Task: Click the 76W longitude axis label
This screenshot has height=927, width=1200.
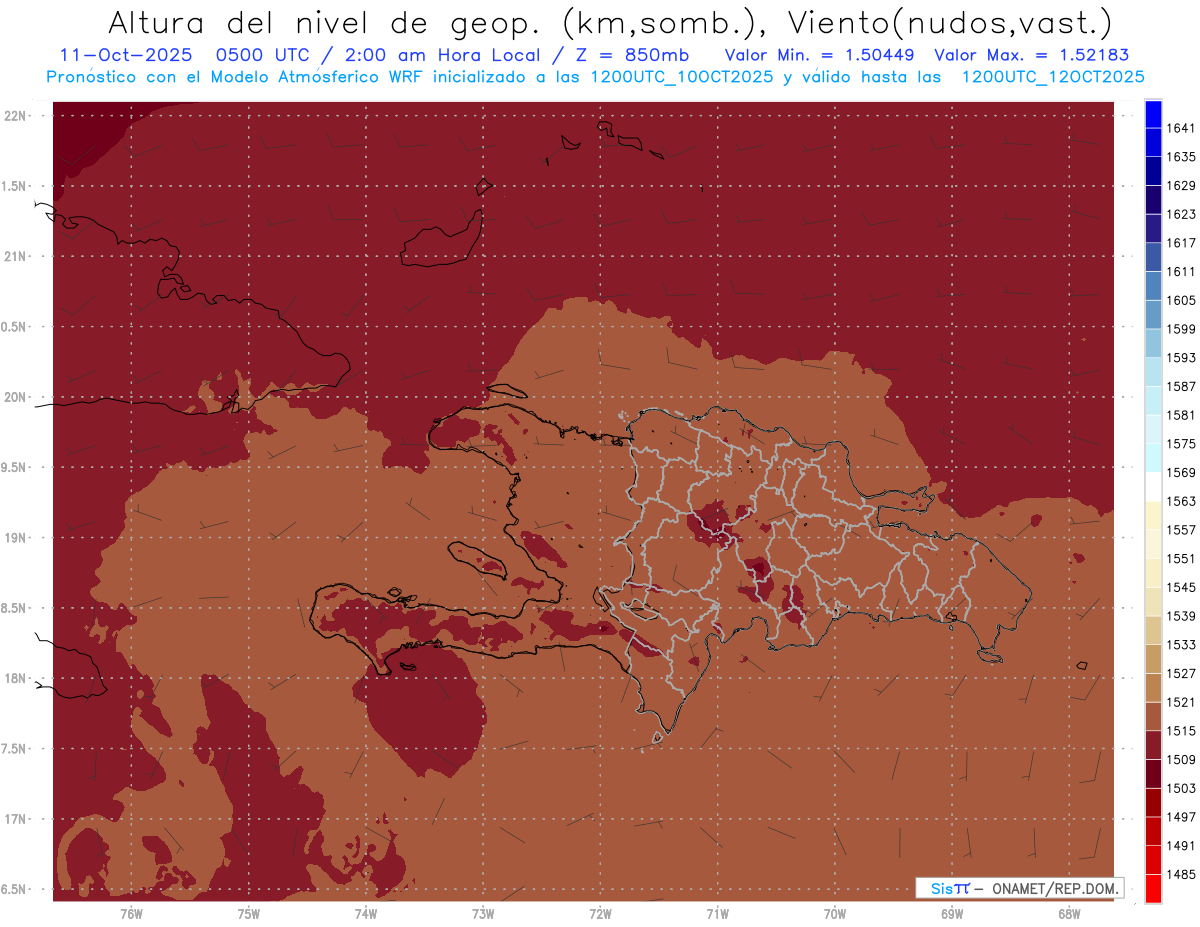Action: pos(131,913)
